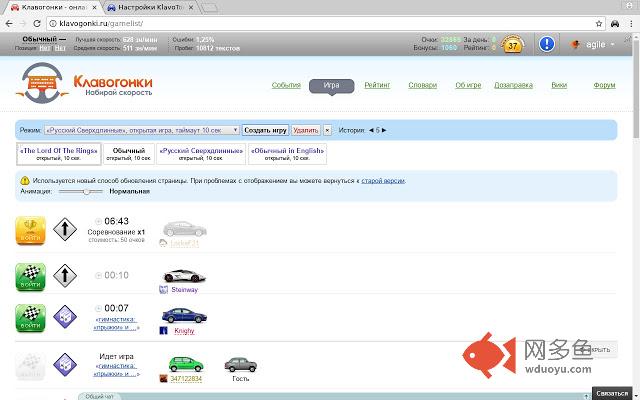
Task: Open the game mode dropdown
Action: pos(142,130)
